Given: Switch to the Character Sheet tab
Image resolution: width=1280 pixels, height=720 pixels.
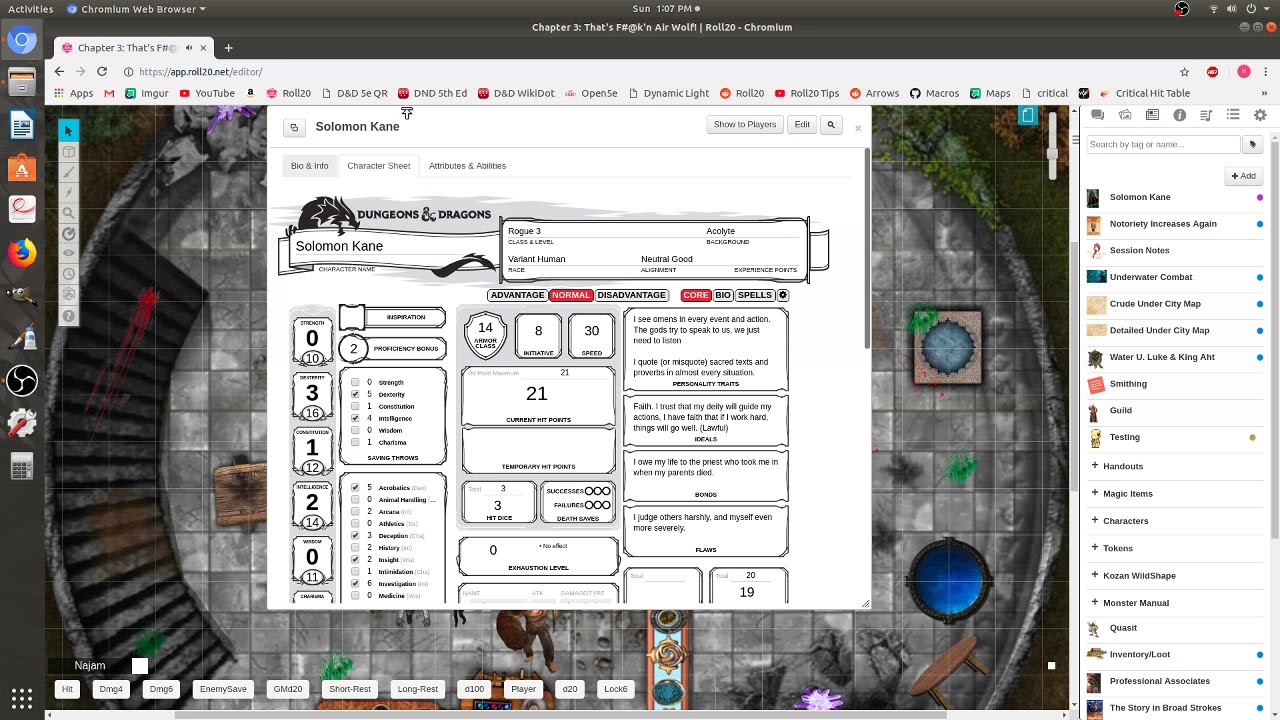Looking at the screenshot, I should (x=378, y=166).
